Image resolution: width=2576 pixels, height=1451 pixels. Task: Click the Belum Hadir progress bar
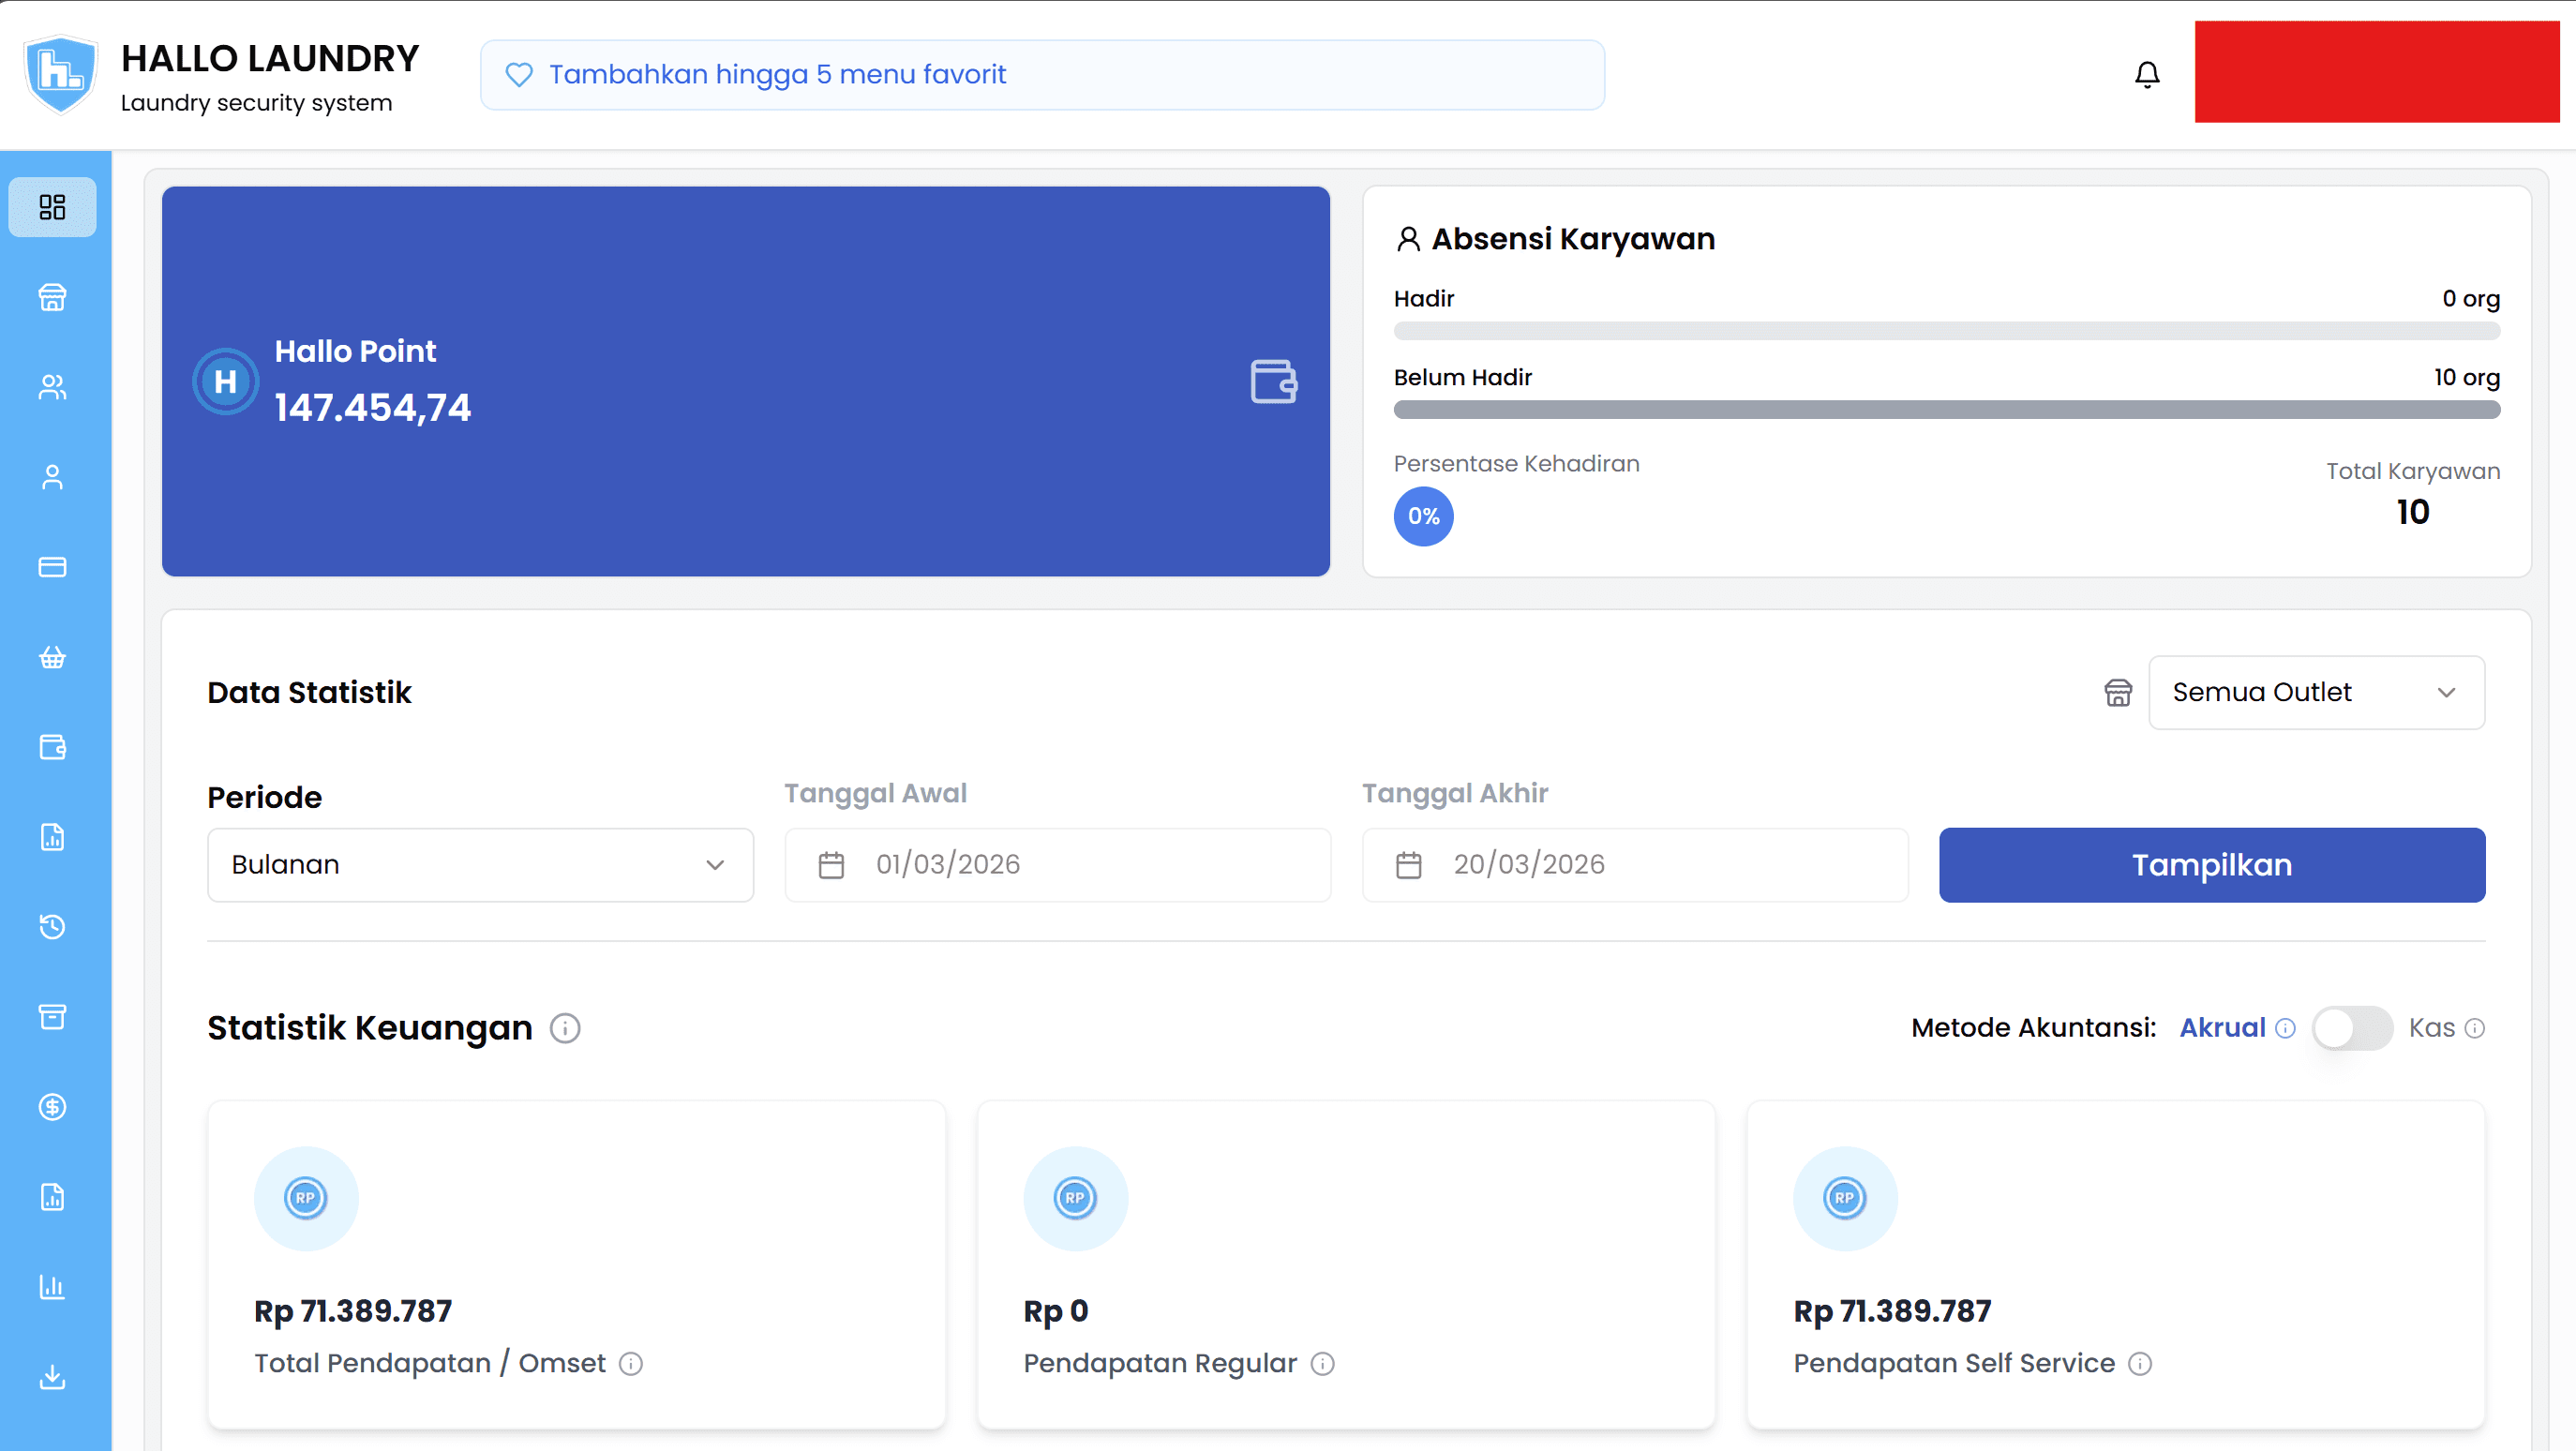coord(1947,409)
